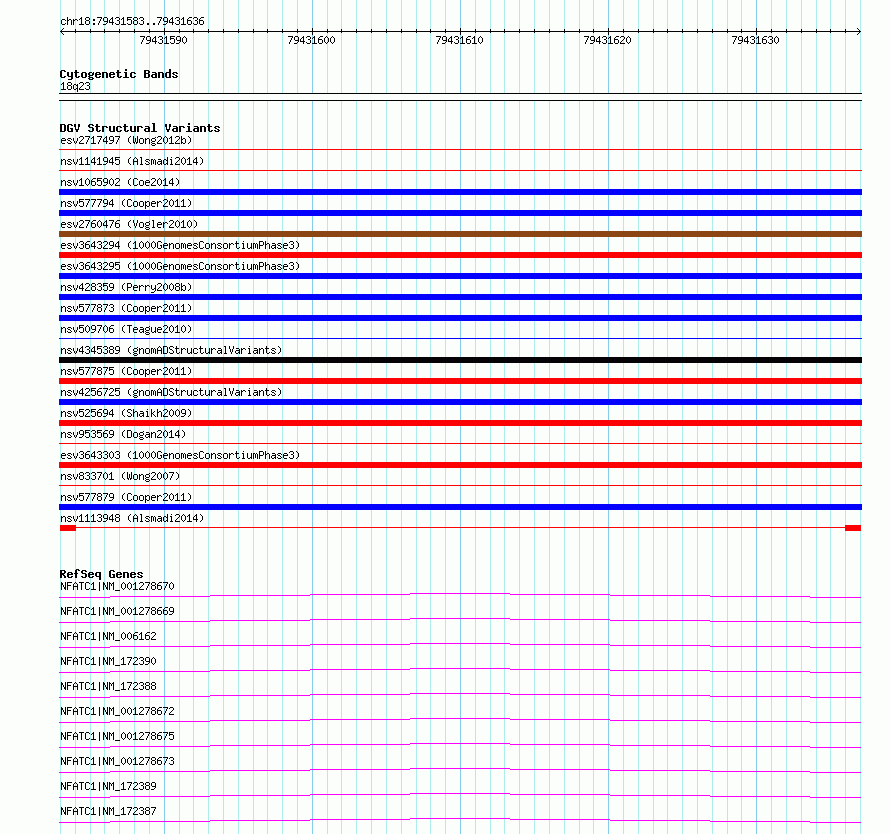Open transcript NFATC1|NM_001278670
This screenshot has height=834, width=890.
[x=117, y=586]
